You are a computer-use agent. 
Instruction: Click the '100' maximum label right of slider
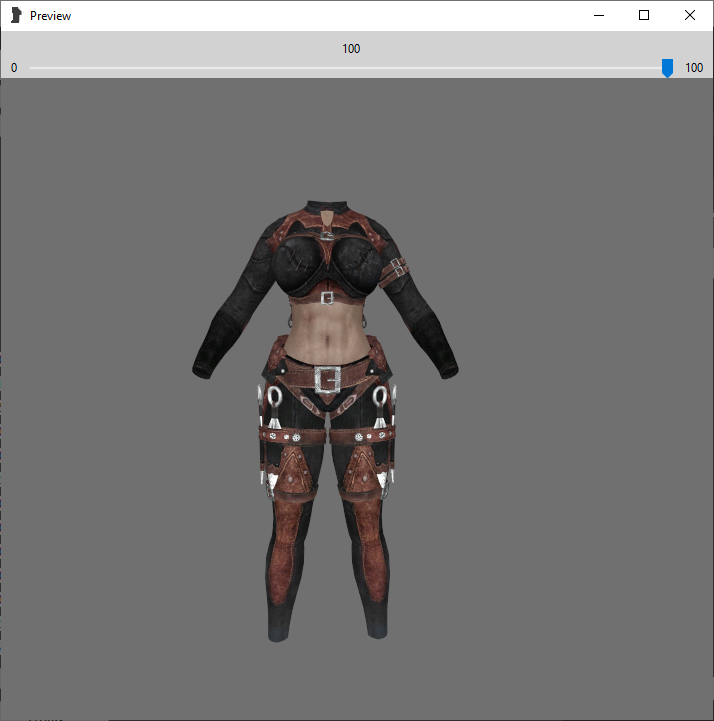pyautogui.click(x=694, y=68)
